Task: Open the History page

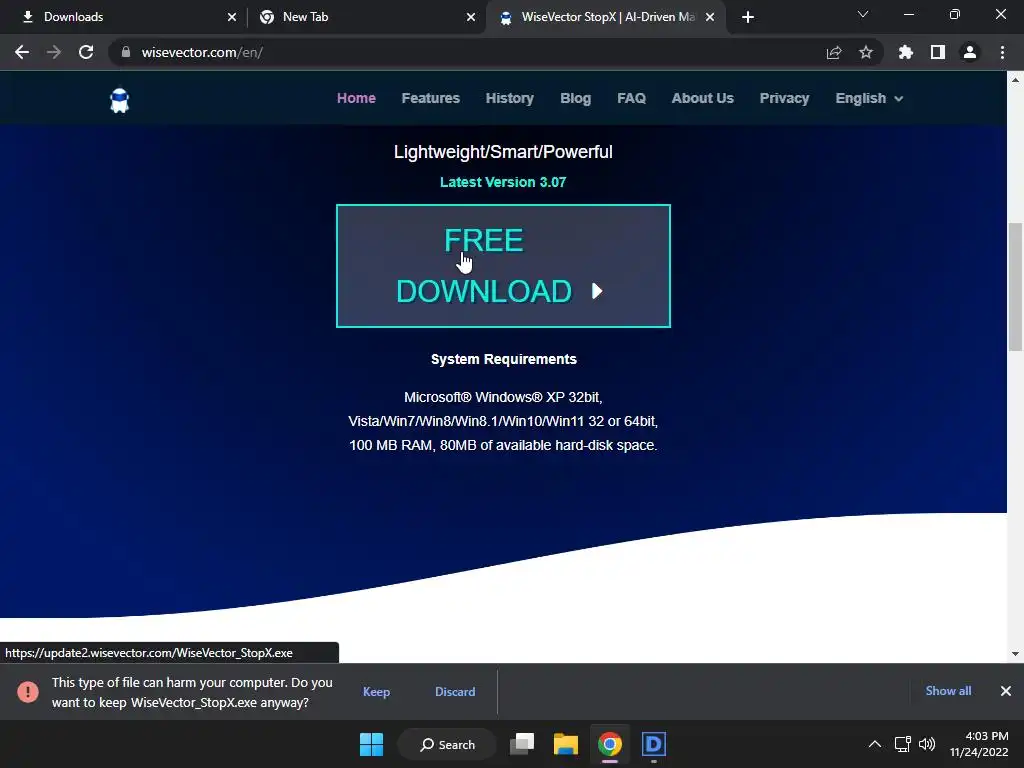Action: pos(509,98)
